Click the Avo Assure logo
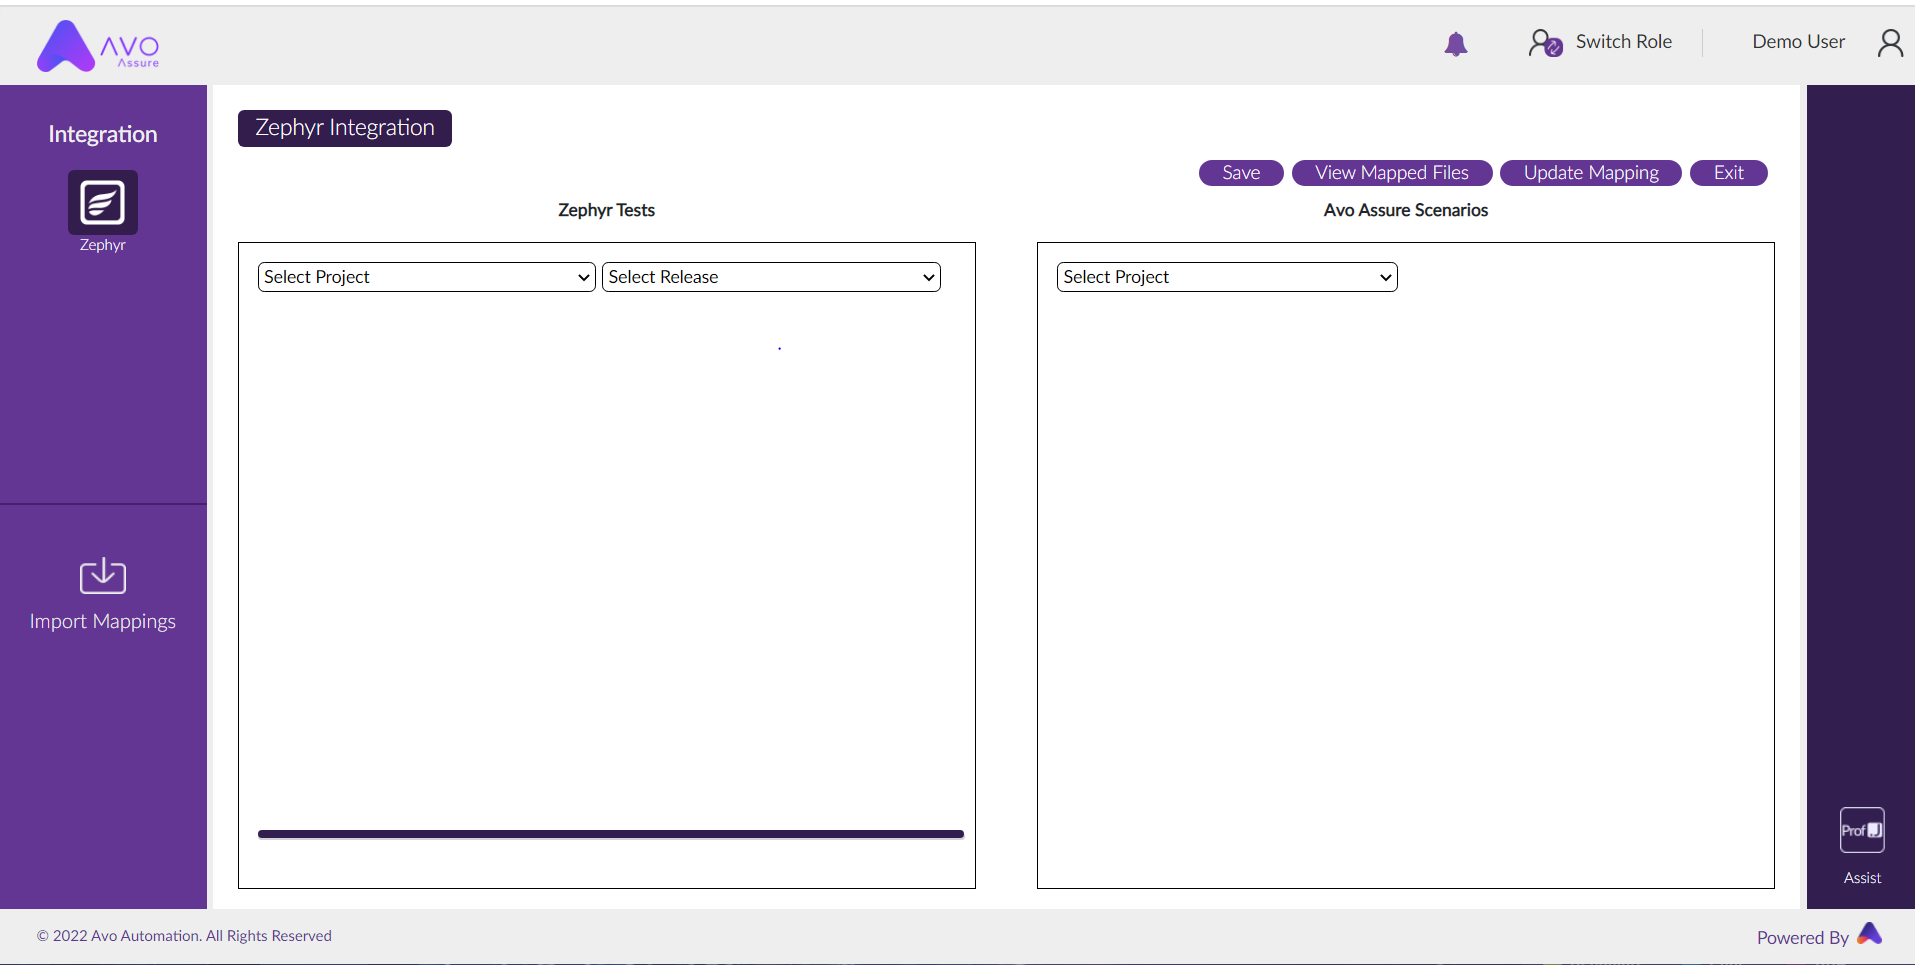 98,46
